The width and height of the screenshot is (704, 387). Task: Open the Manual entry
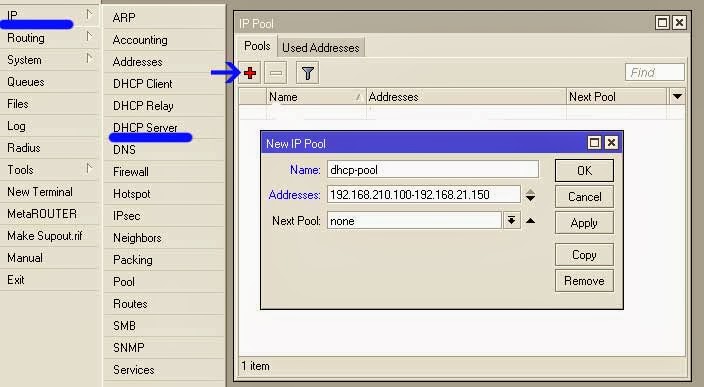(48, 258)
